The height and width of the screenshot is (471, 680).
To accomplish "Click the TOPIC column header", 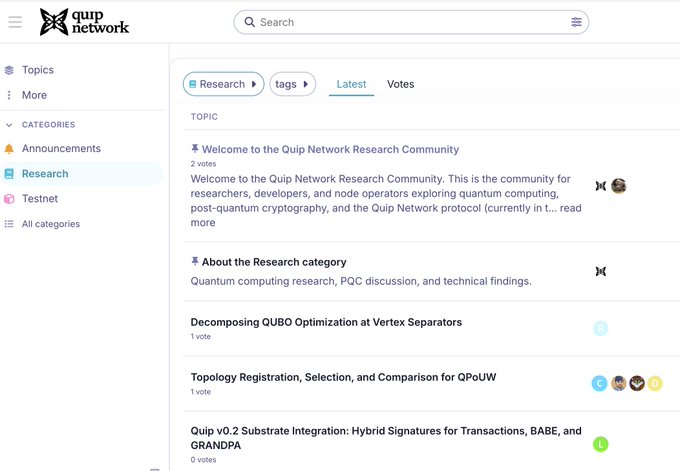I will [204, 117].
